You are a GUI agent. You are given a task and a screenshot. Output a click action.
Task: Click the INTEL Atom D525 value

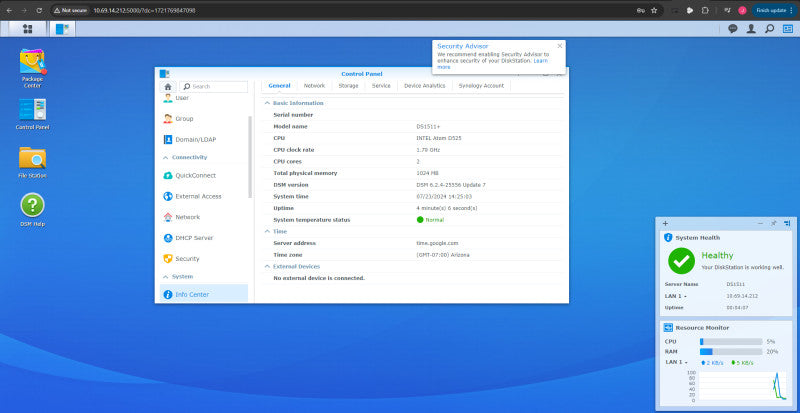pyautogui.click(x=439, y=138)
